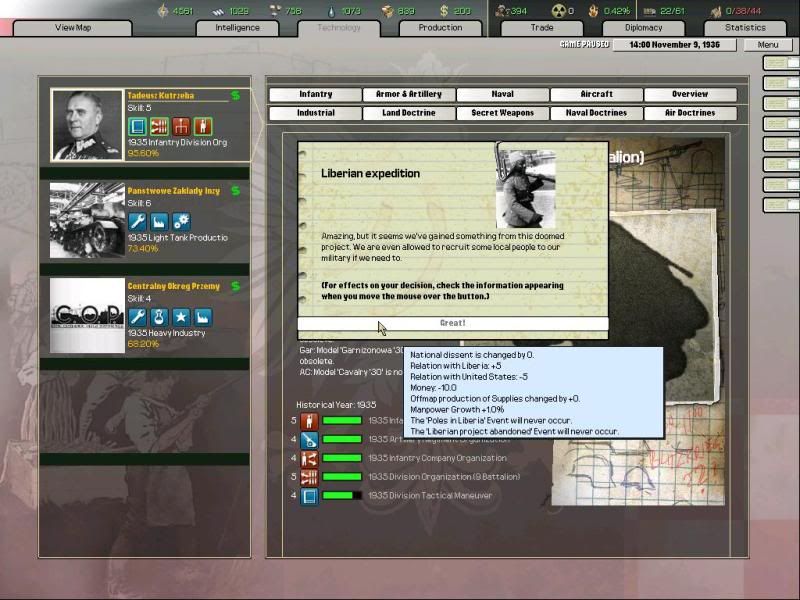Click icon beside 1935 Infantry Company Organization

309,458
